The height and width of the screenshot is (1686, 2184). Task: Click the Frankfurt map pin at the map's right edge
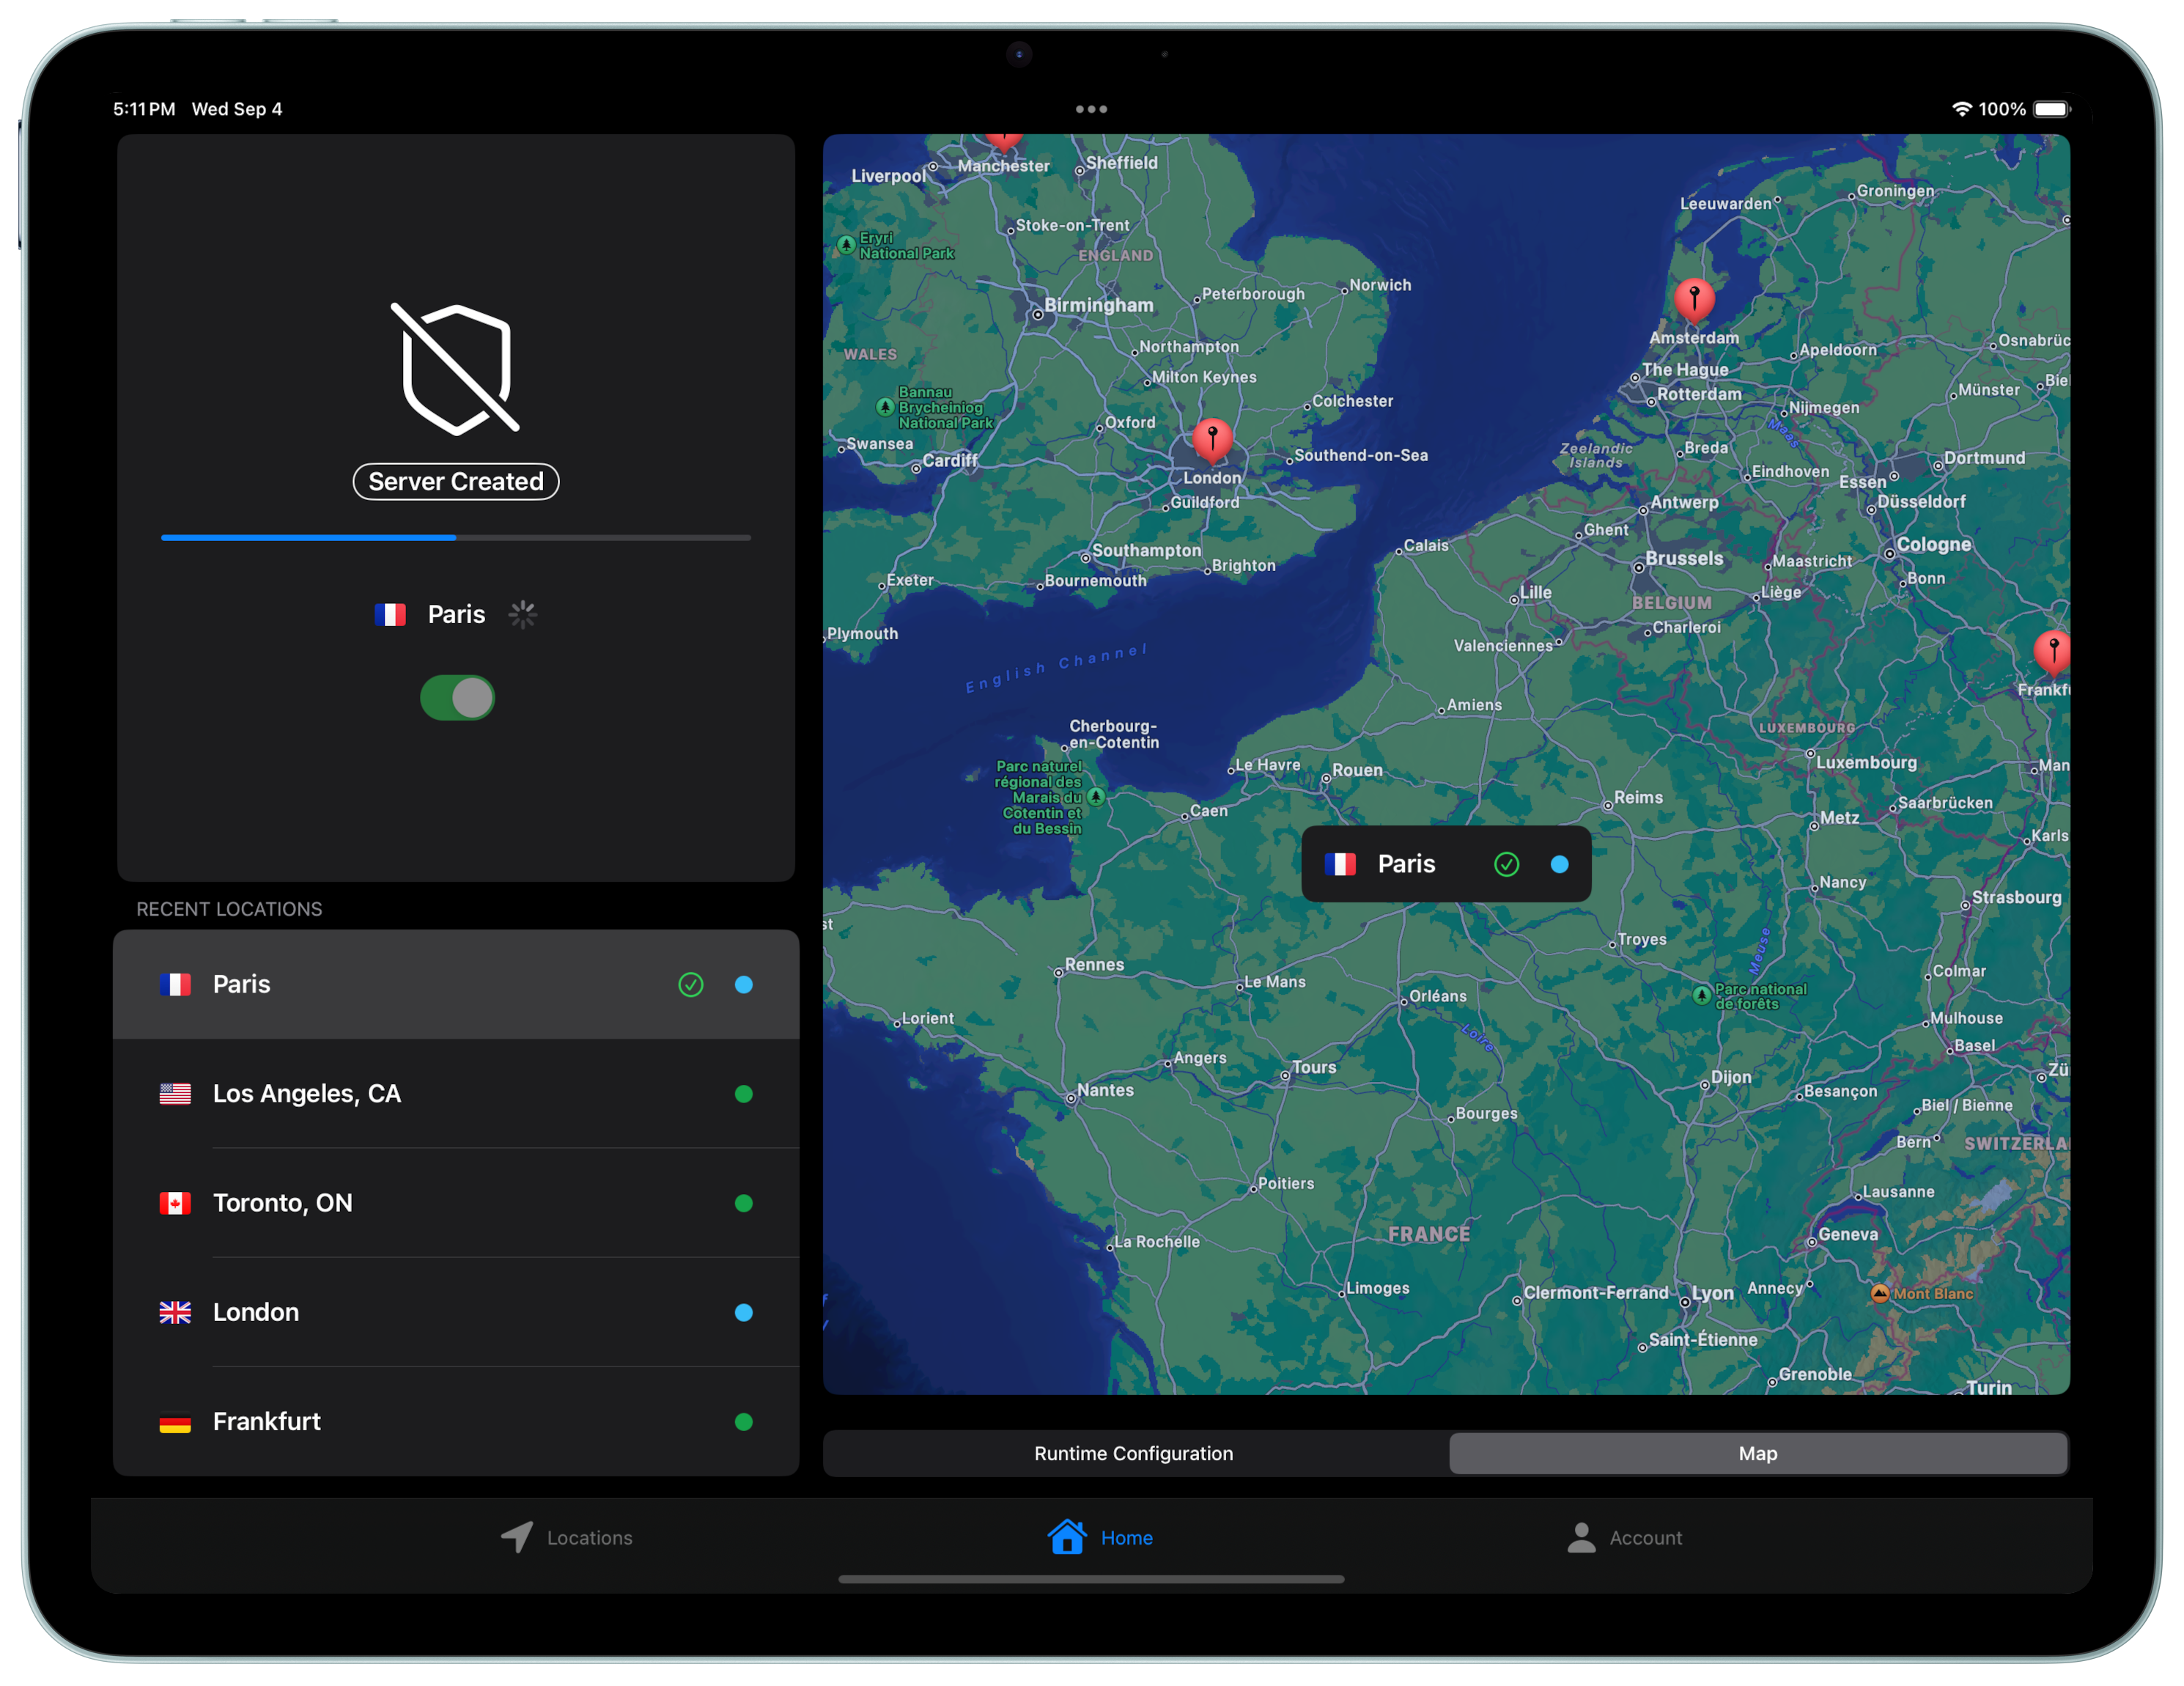point(2052,653)
